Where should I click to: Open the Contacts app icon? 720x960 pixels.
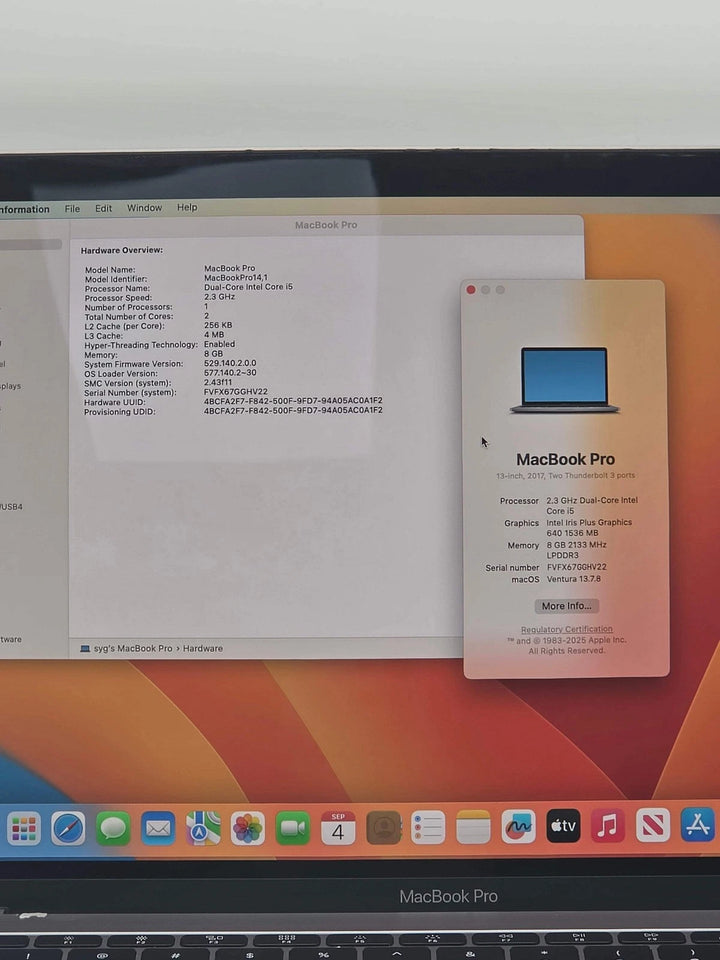click(383, 828)
